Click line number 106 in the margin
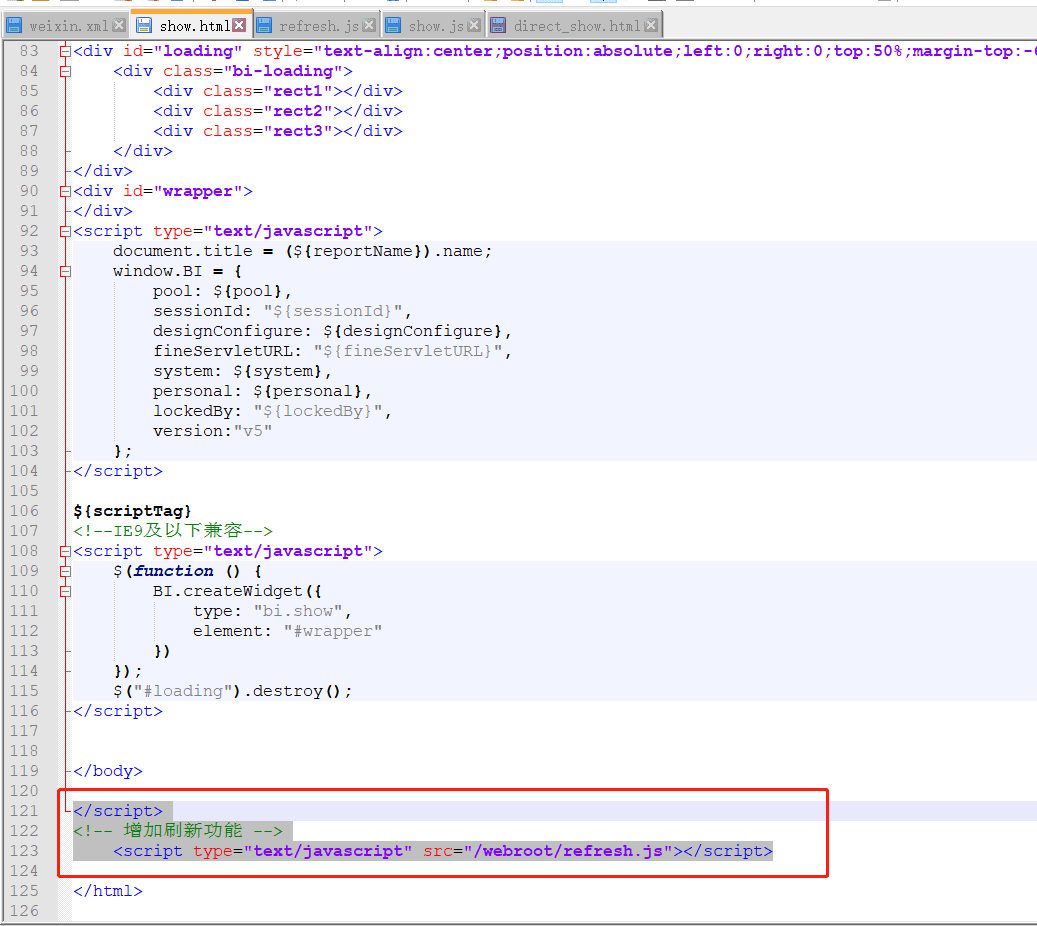 [24, 511]
